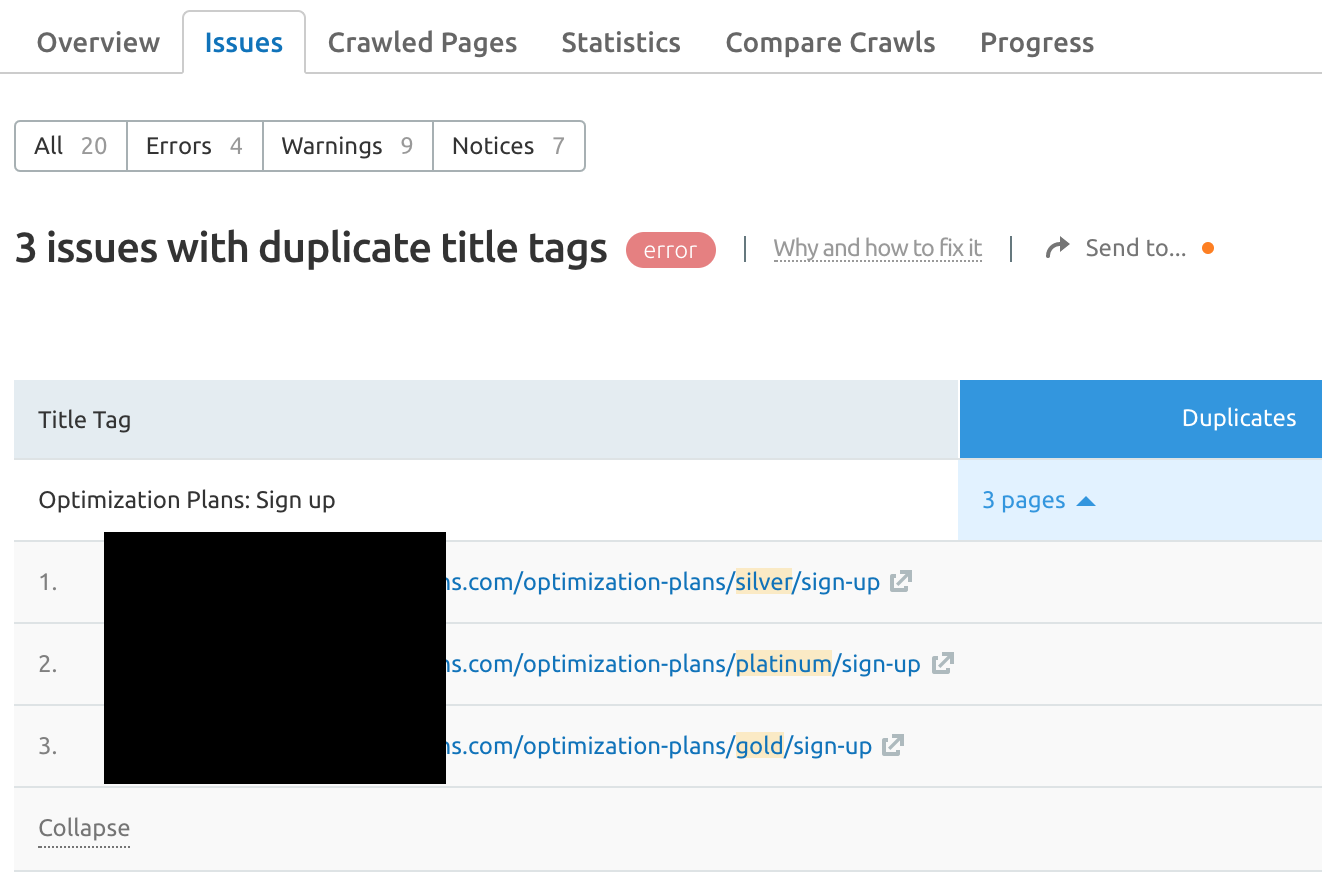Click the heading 3 issues with duplicate title tags

(311, 249)
